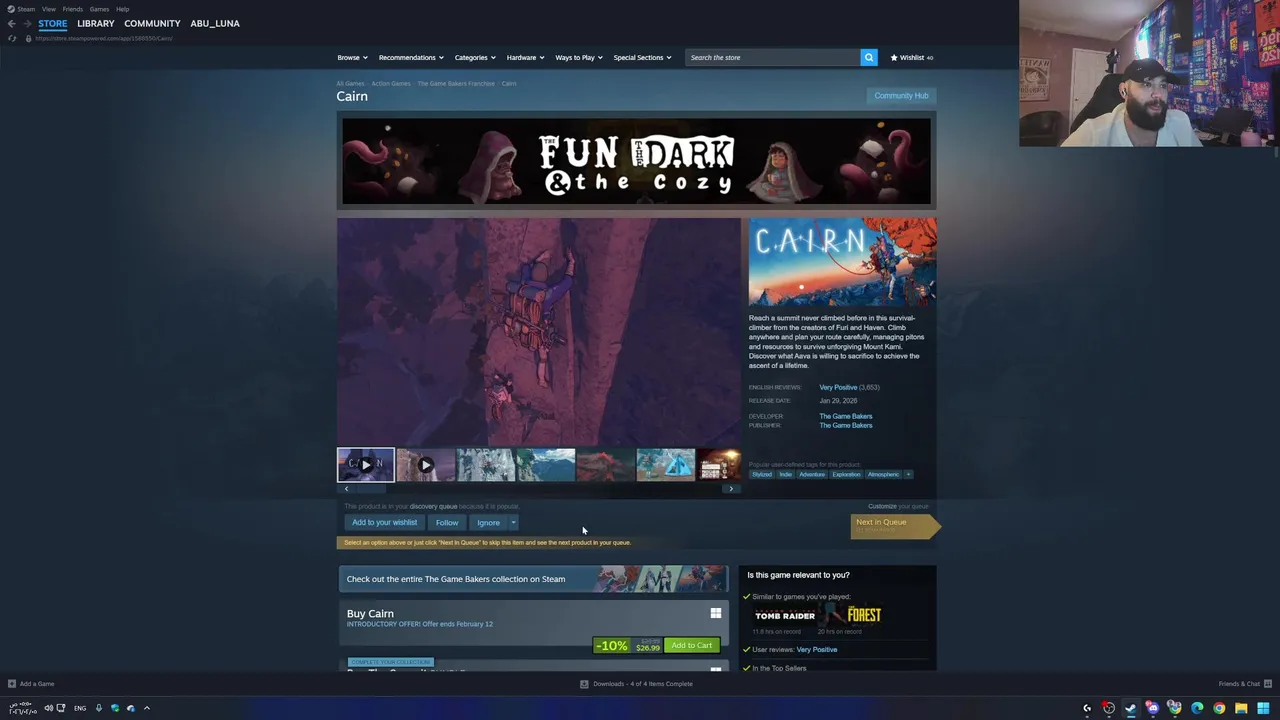Open Steam from the Windows taskbar

[1130, 708]
